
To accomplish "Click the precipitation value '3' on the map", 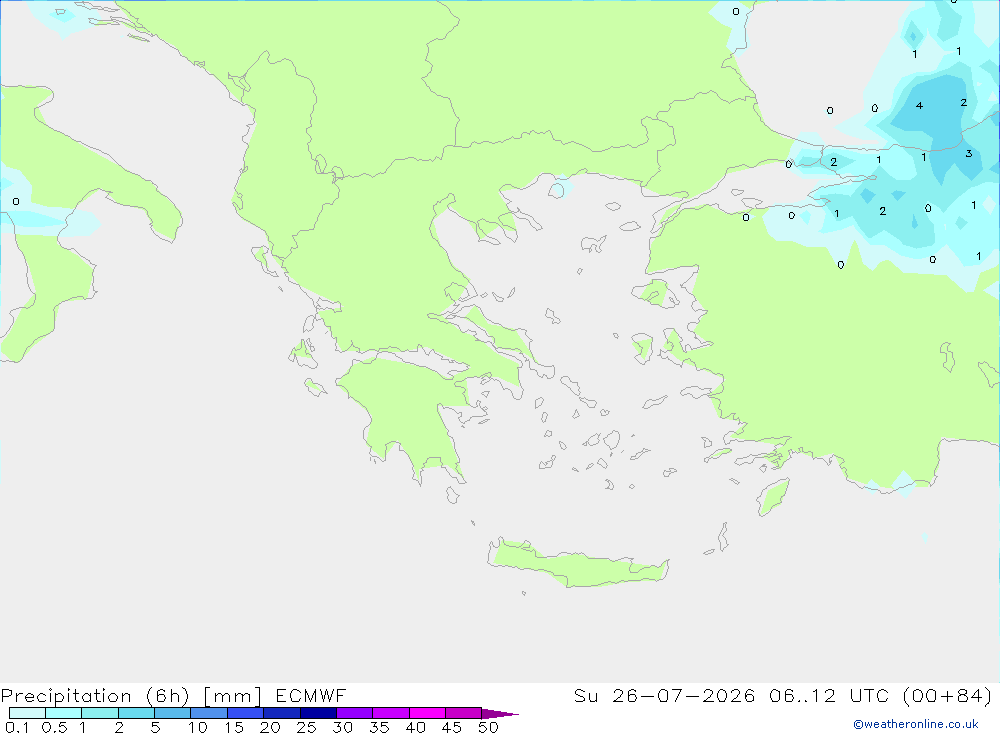I will pos(969,153).
